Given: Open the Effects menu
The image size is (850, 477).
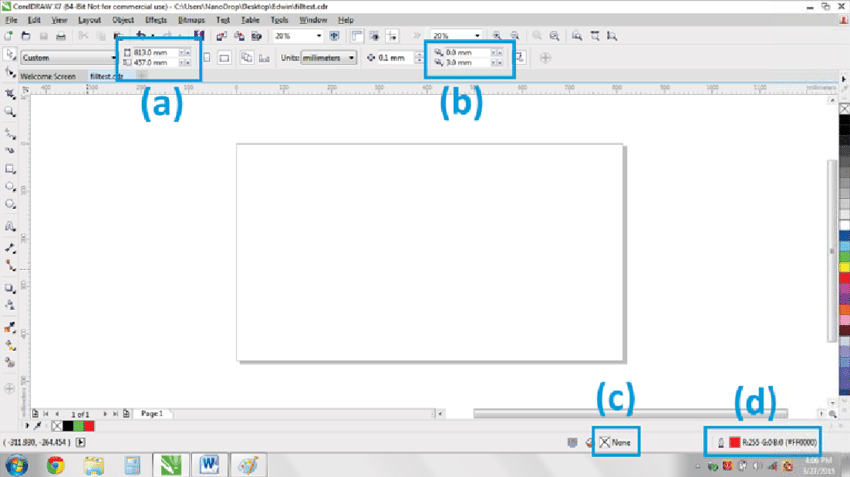Looking at the screenshot, I should 156,19.
